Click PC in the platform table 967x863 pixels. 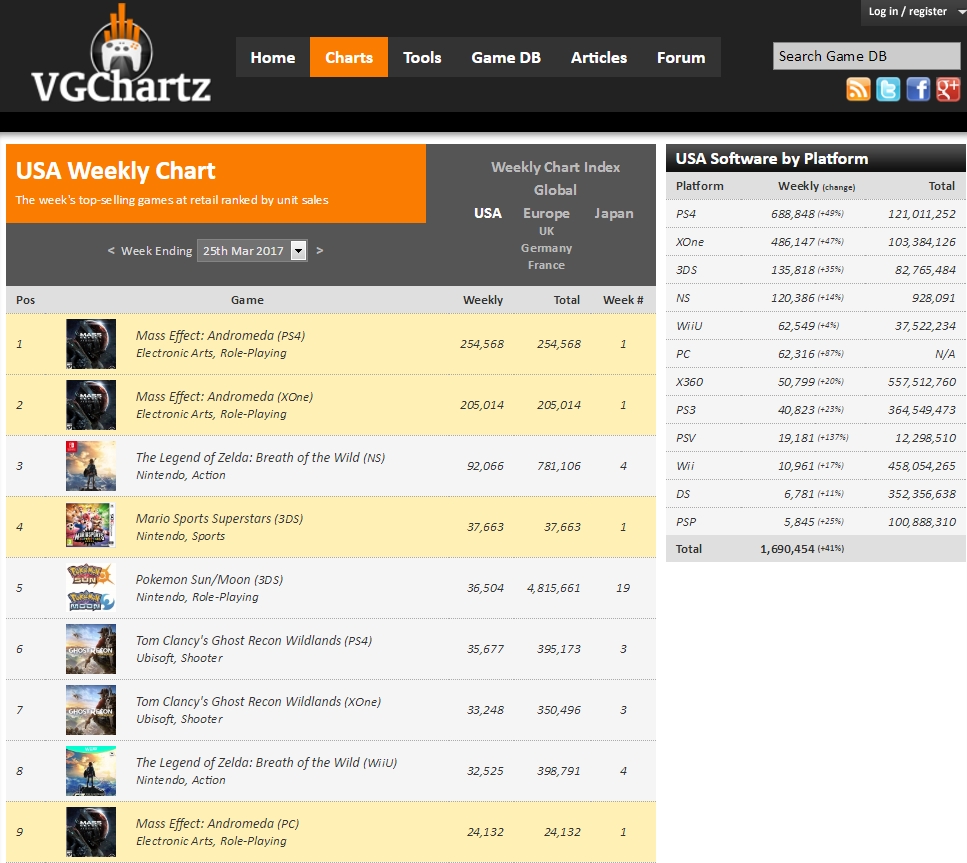[683, 354]
